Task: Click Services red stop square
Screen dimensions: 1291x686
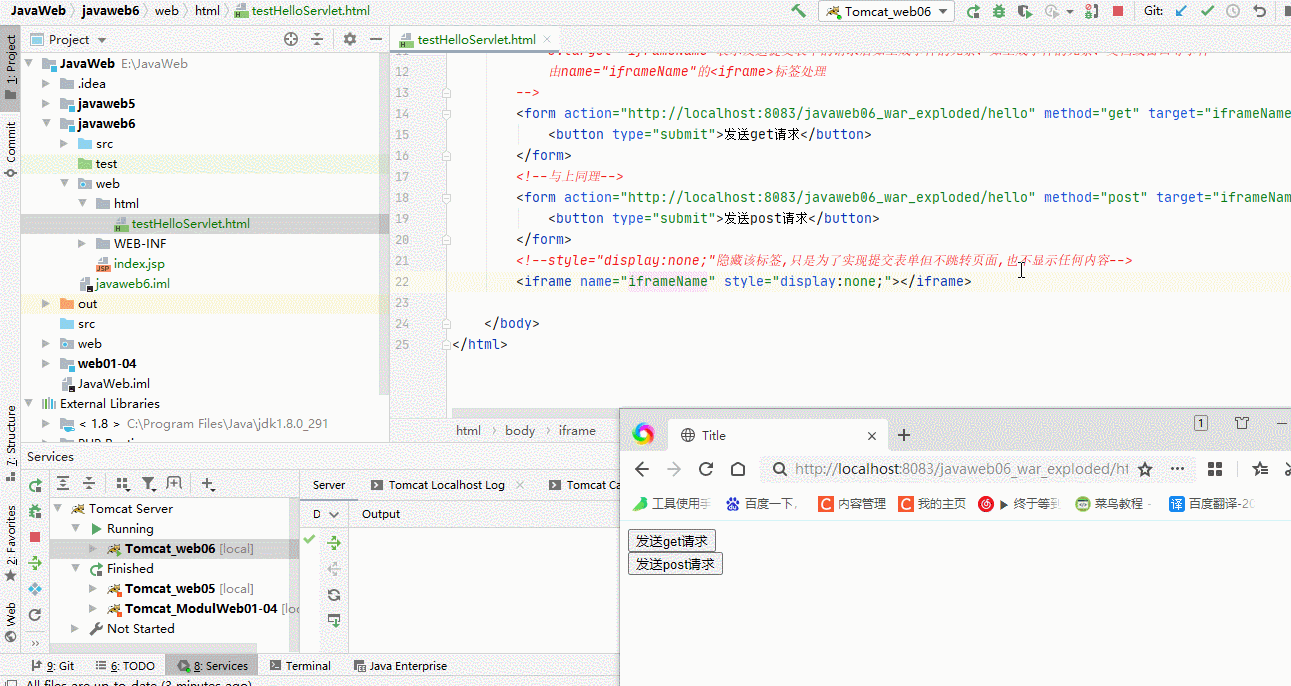Action: click(x=35, y=537)
